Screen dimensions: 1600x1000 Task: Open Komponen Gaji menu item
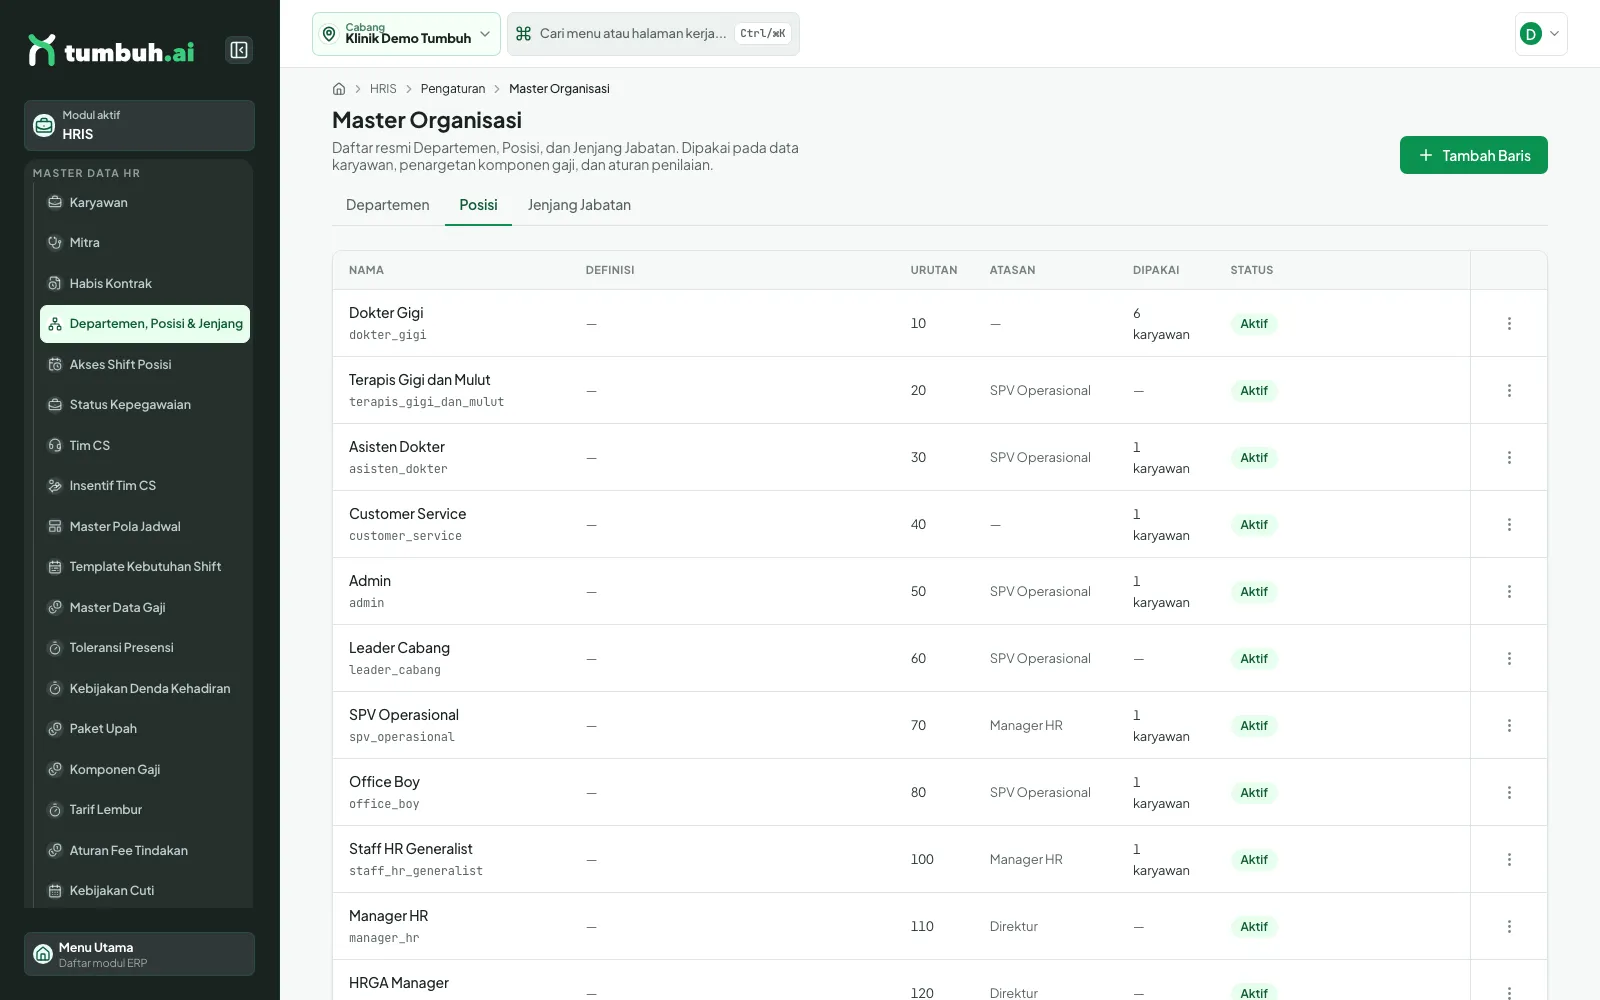145,769
